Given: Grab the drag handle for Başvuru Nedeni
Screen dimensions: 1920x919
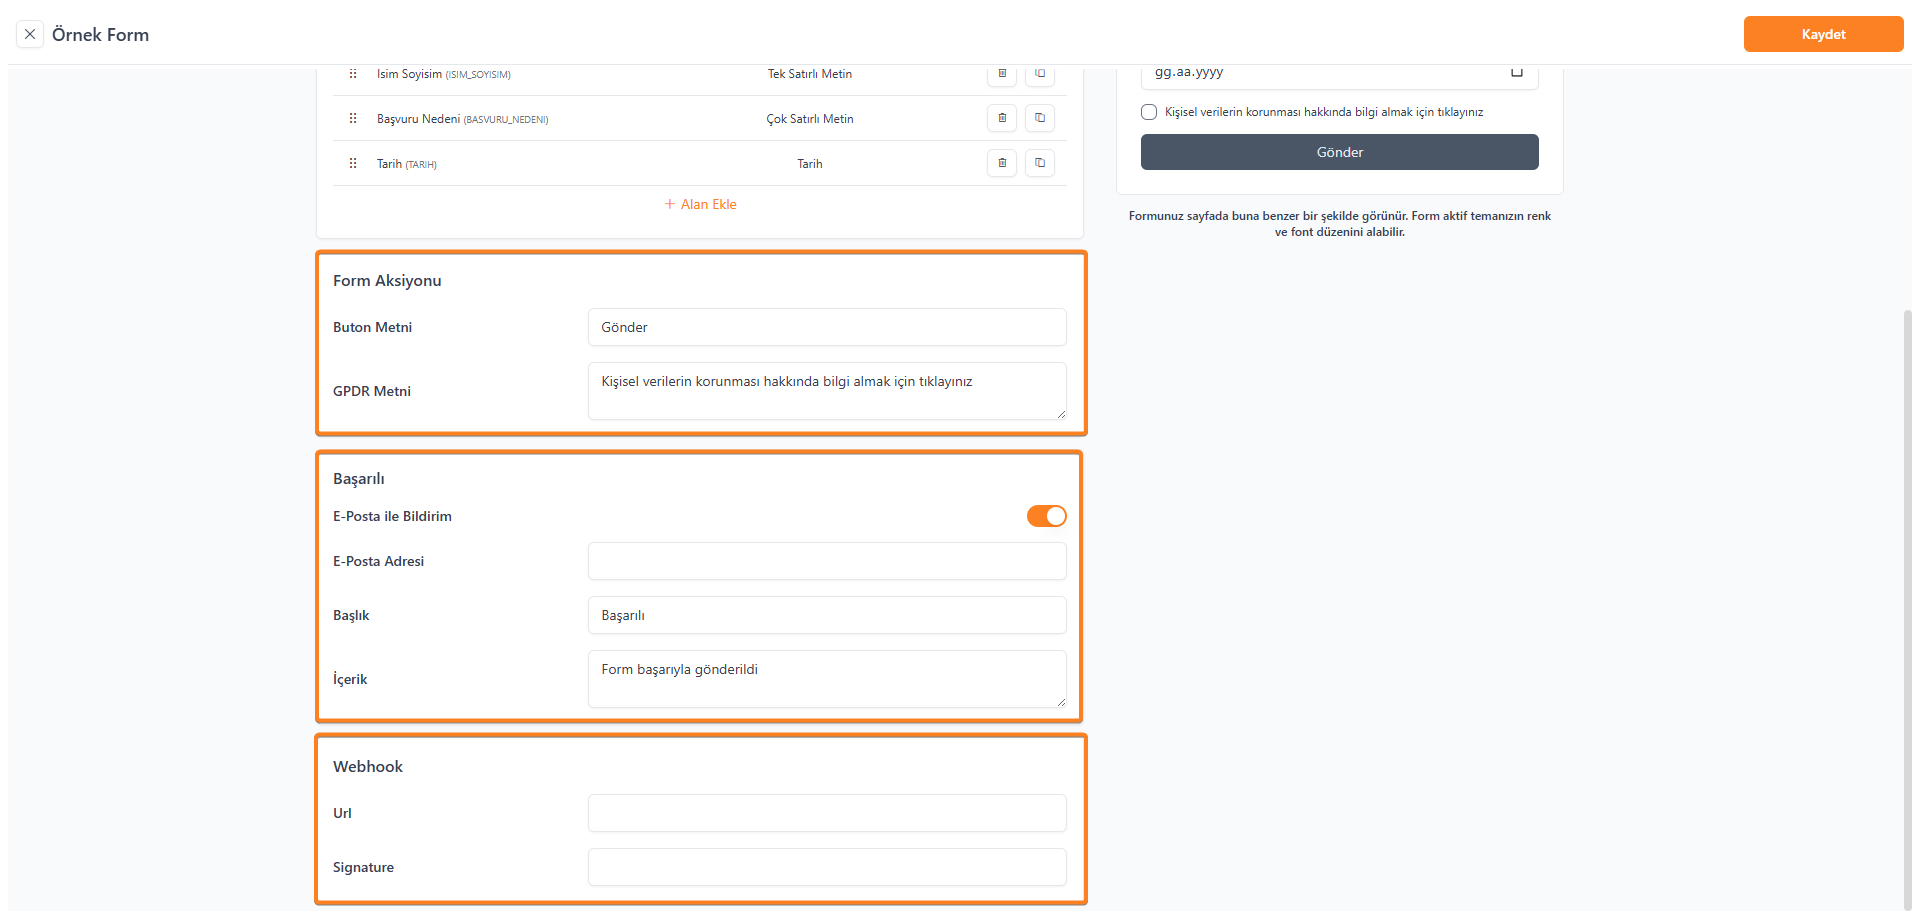Looking at the screenshot, I should [353, 118].
